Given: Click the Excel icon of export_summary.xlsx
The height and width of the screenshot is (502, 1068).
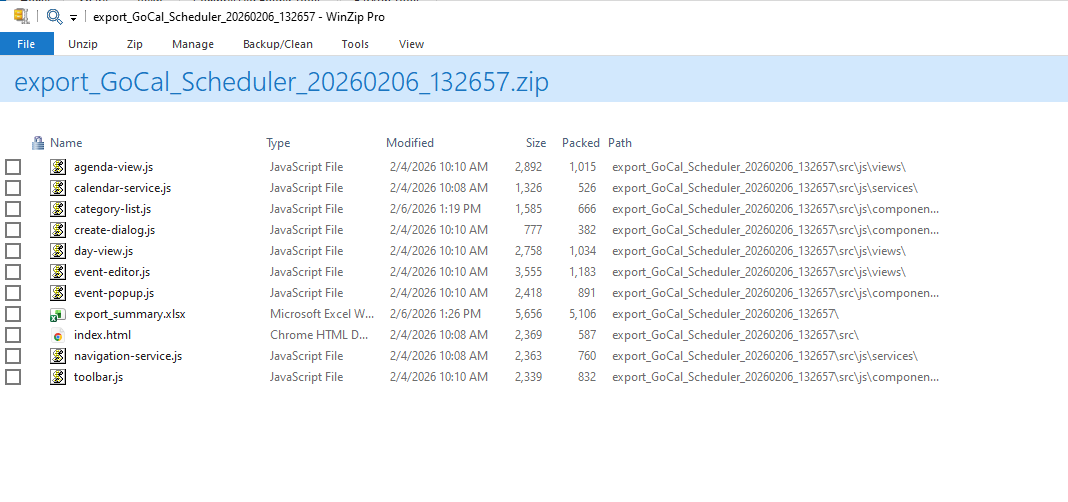Looking at the screenshot, I should click(x=58, y=315).
